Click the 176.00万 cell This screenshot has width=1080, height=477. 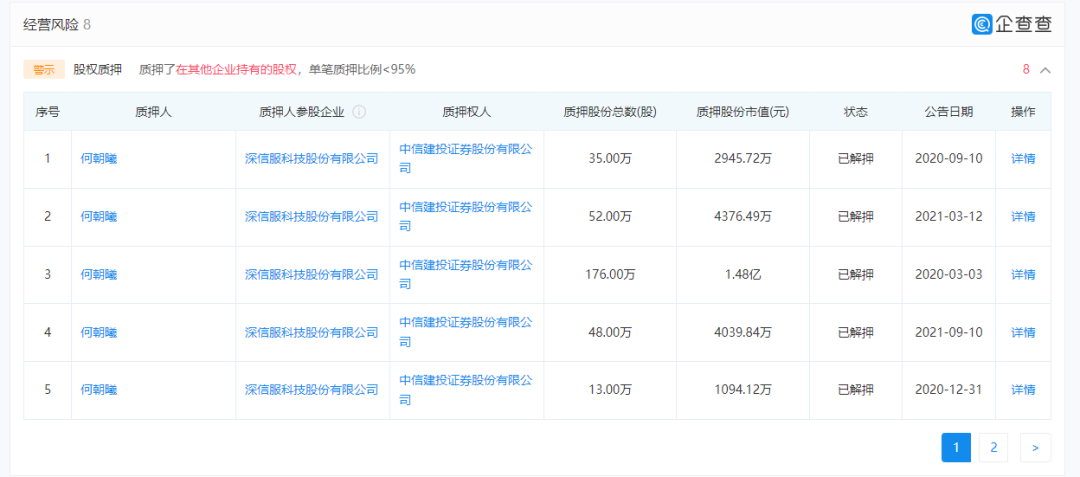(610, 274)
